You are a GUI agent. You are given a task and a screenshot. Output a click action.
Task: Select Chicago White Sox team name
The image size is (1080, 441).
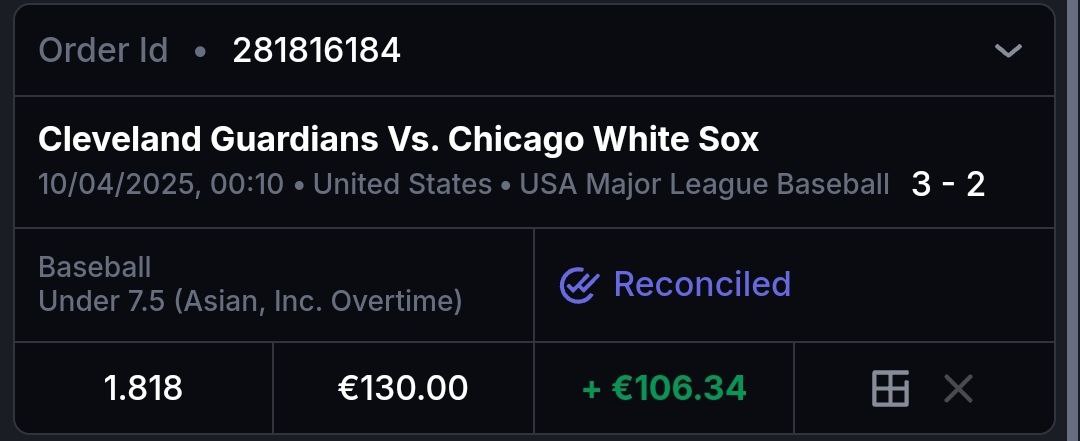[603, 140]
